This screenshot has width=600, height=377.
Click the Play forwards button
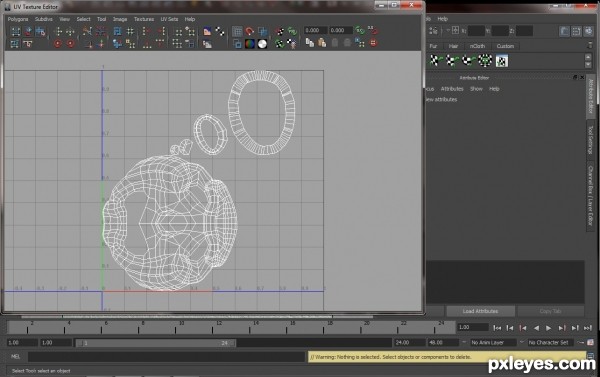pyautogui.click(x=548, y=328)
